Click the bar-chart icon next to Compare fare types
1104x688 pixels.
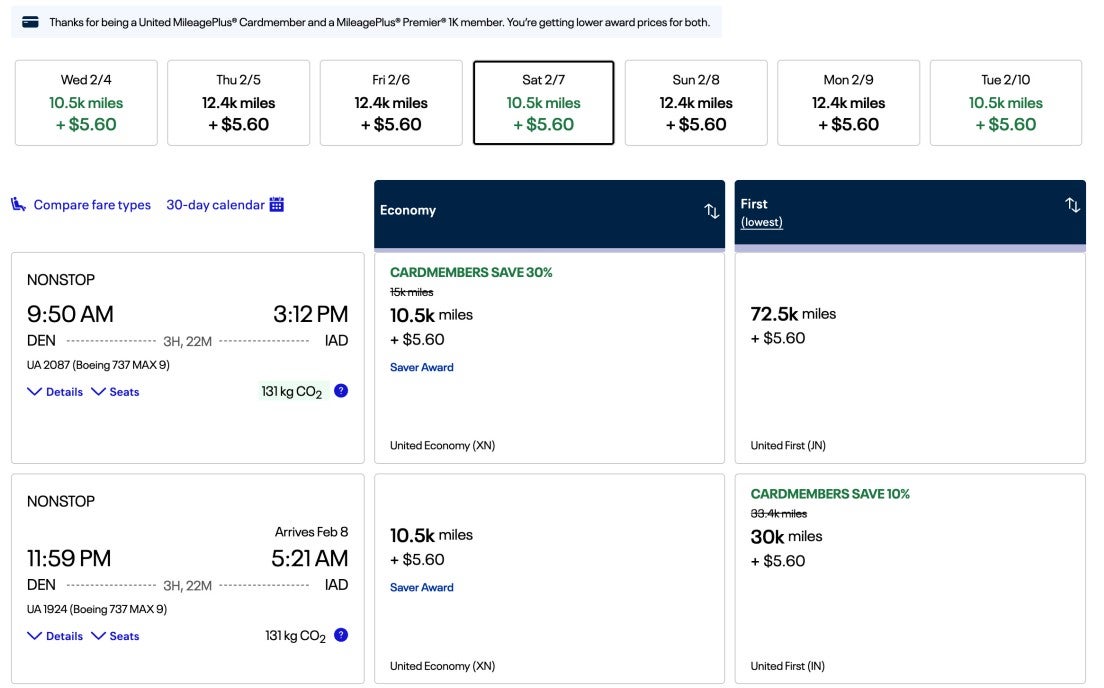(x=18, y=204)
